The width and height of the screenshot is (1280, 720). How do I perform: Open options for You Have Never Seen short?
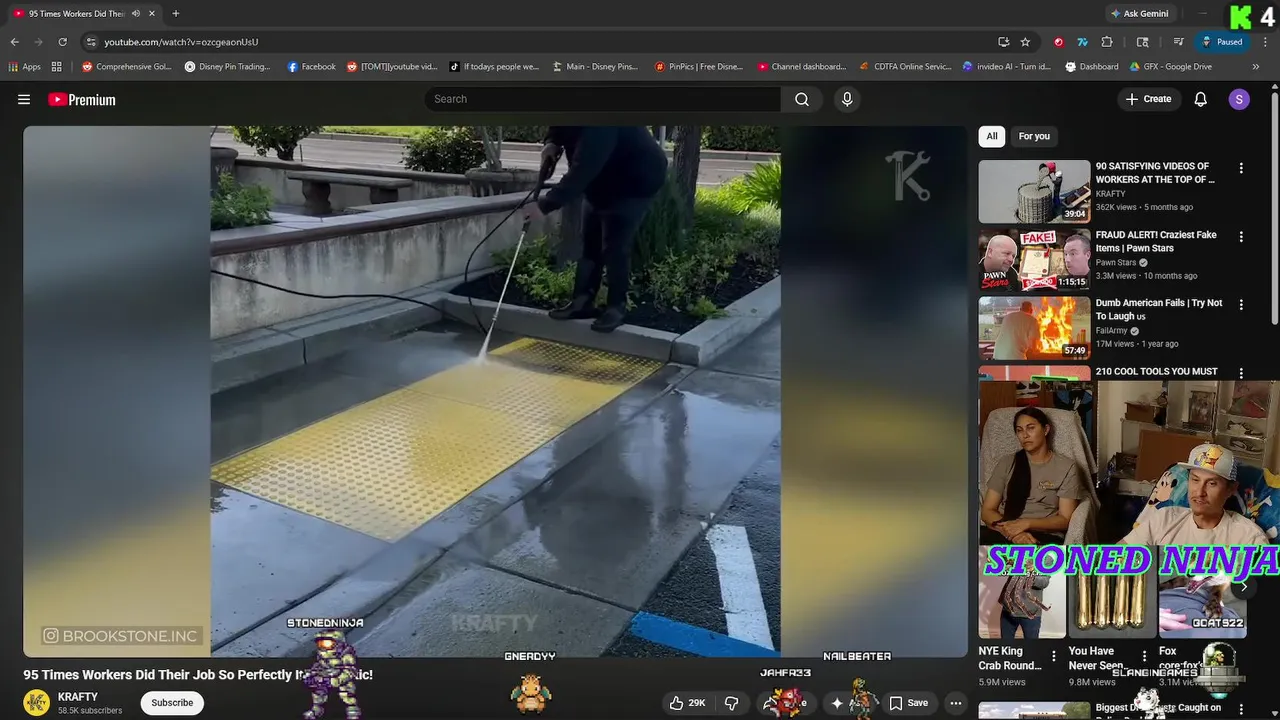(1144, 657)
